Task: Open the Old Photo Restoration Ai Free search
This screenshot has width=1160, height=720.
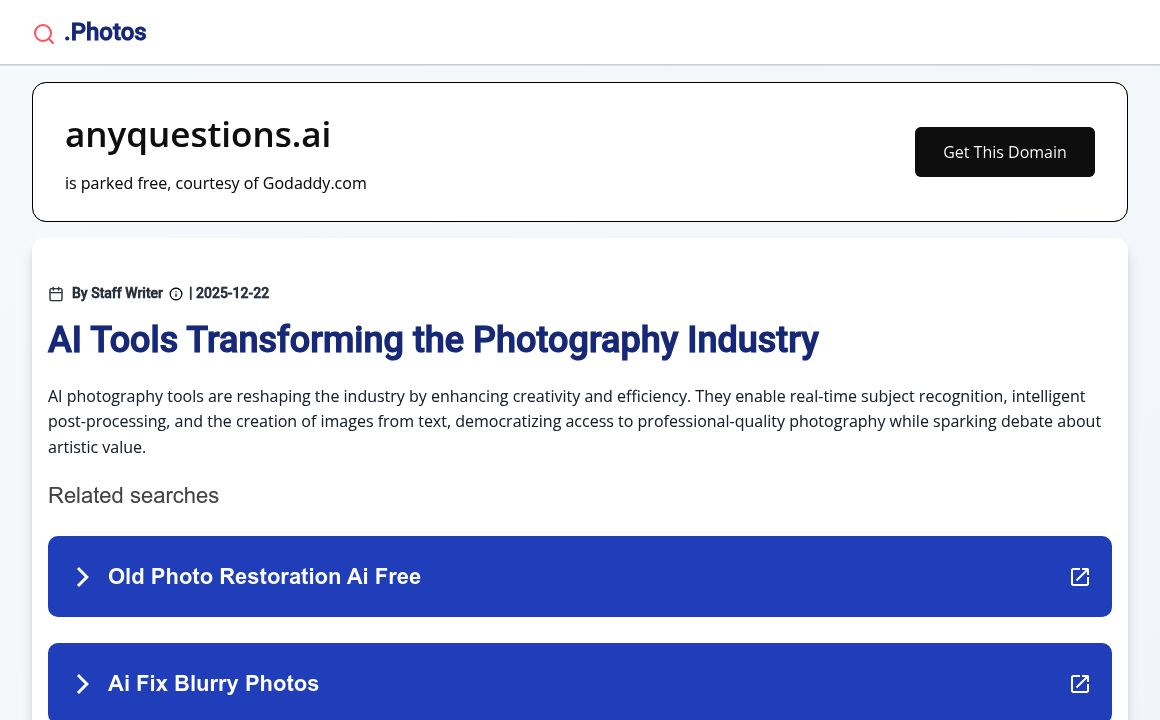Action: point(264,577)
